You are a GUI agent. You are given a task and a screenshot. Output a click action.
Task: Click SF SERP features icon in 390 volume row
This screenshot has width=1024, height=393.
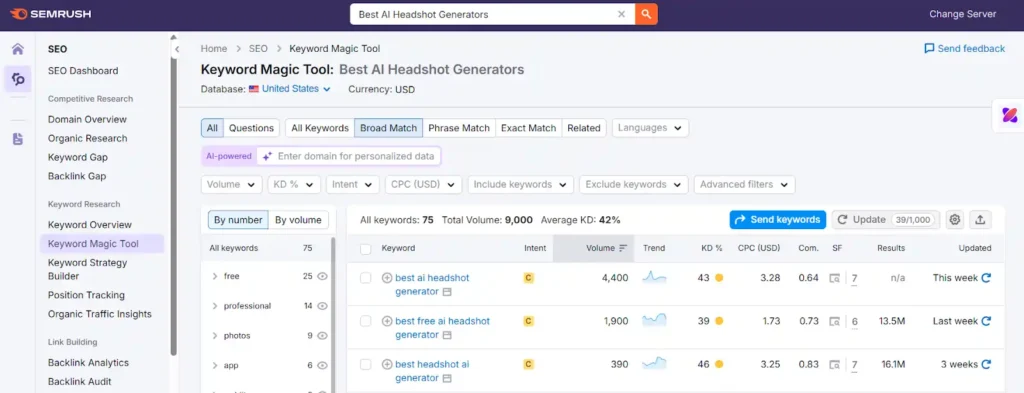[x=835, y=364]
